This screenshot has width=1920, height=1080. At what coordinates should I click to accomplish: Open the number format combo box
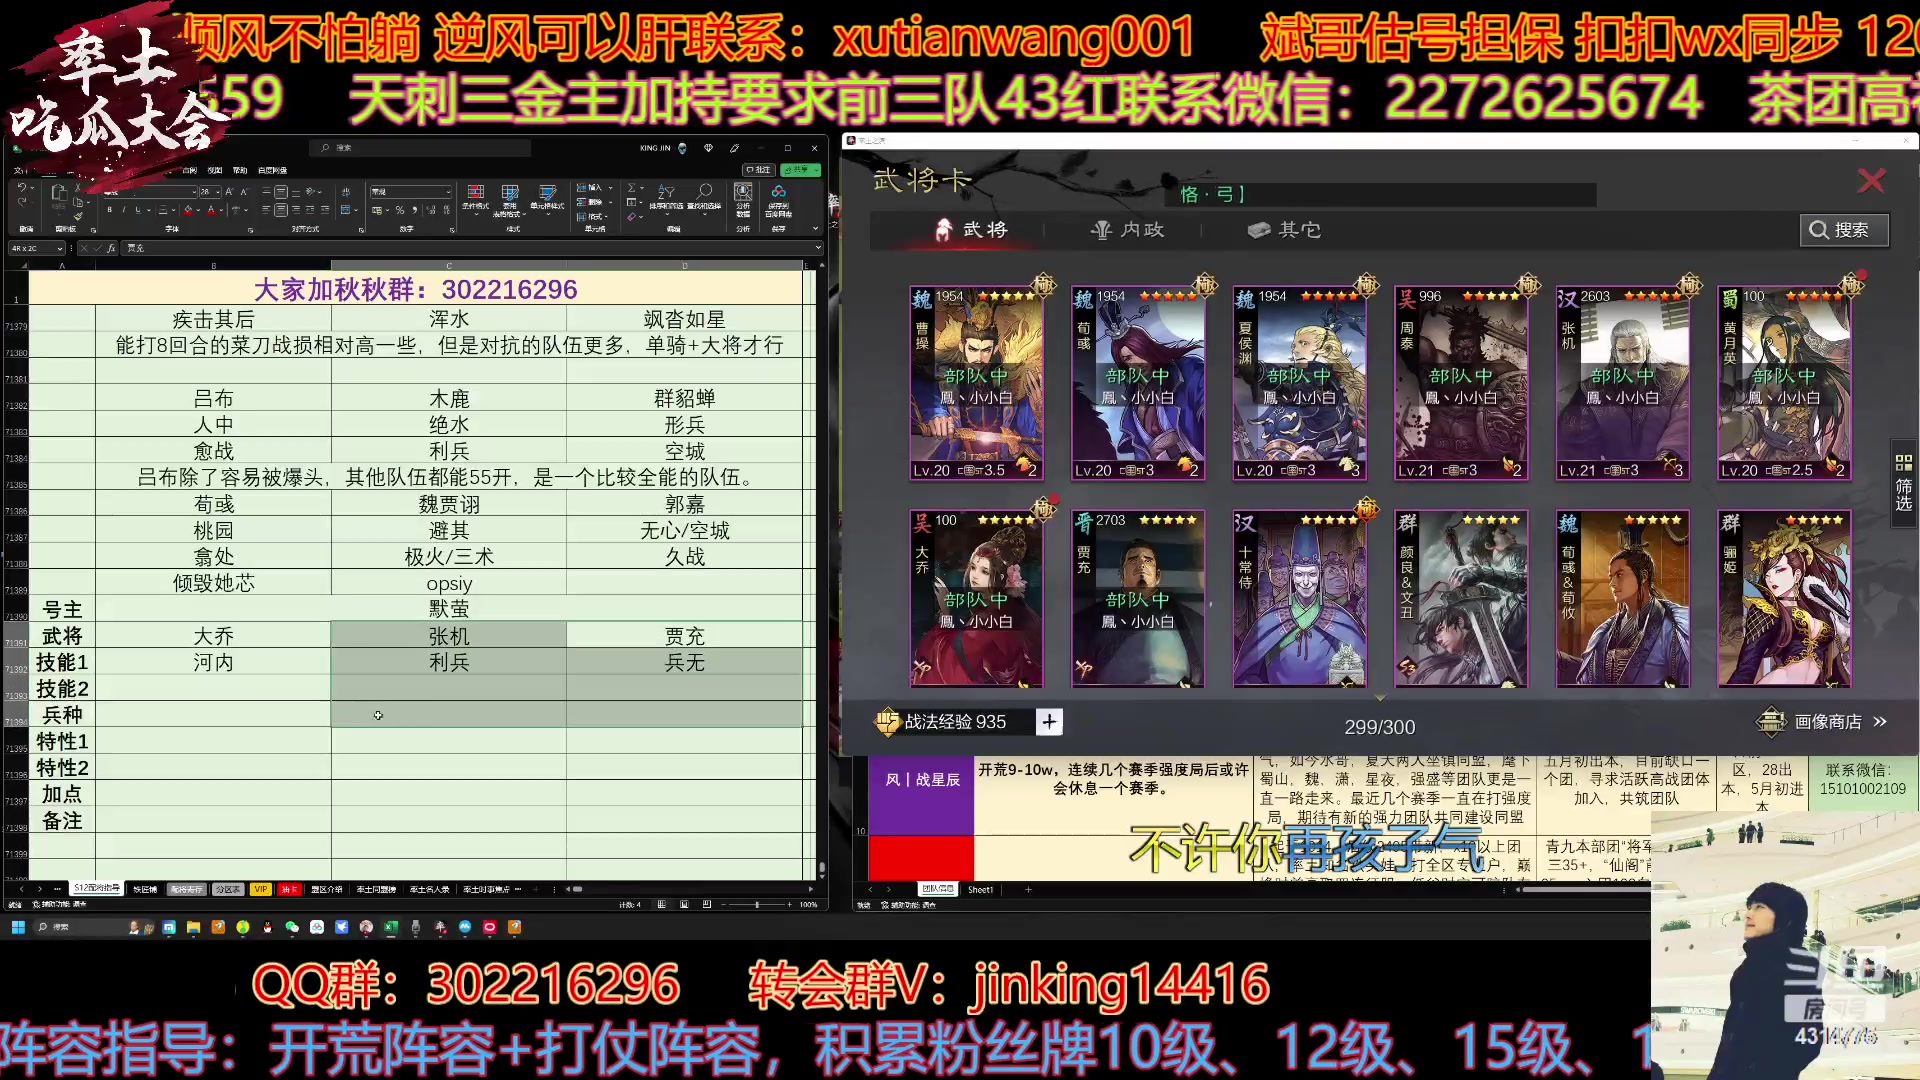pyautogui.click(x=411, y=192)
